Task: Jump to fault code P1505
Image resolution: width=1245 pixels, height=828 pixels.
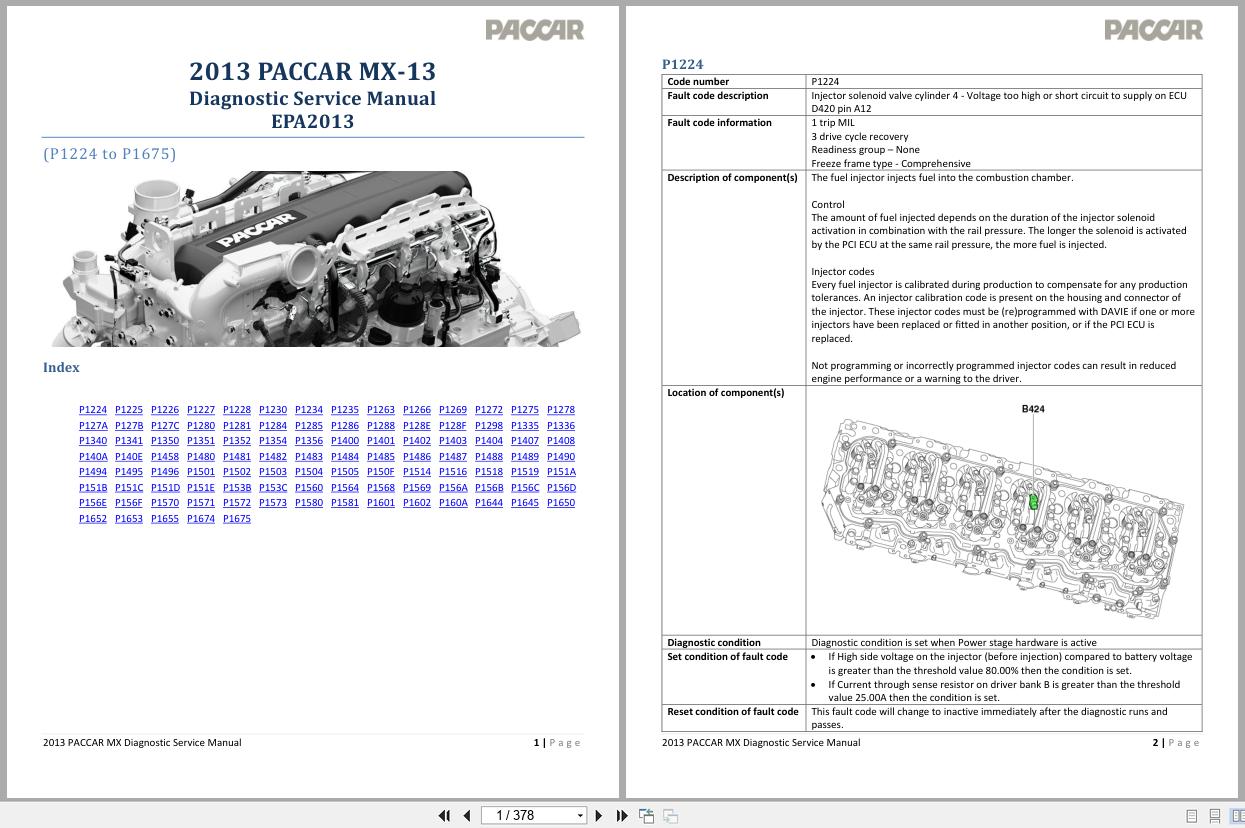Action: (x=345, y=472)
